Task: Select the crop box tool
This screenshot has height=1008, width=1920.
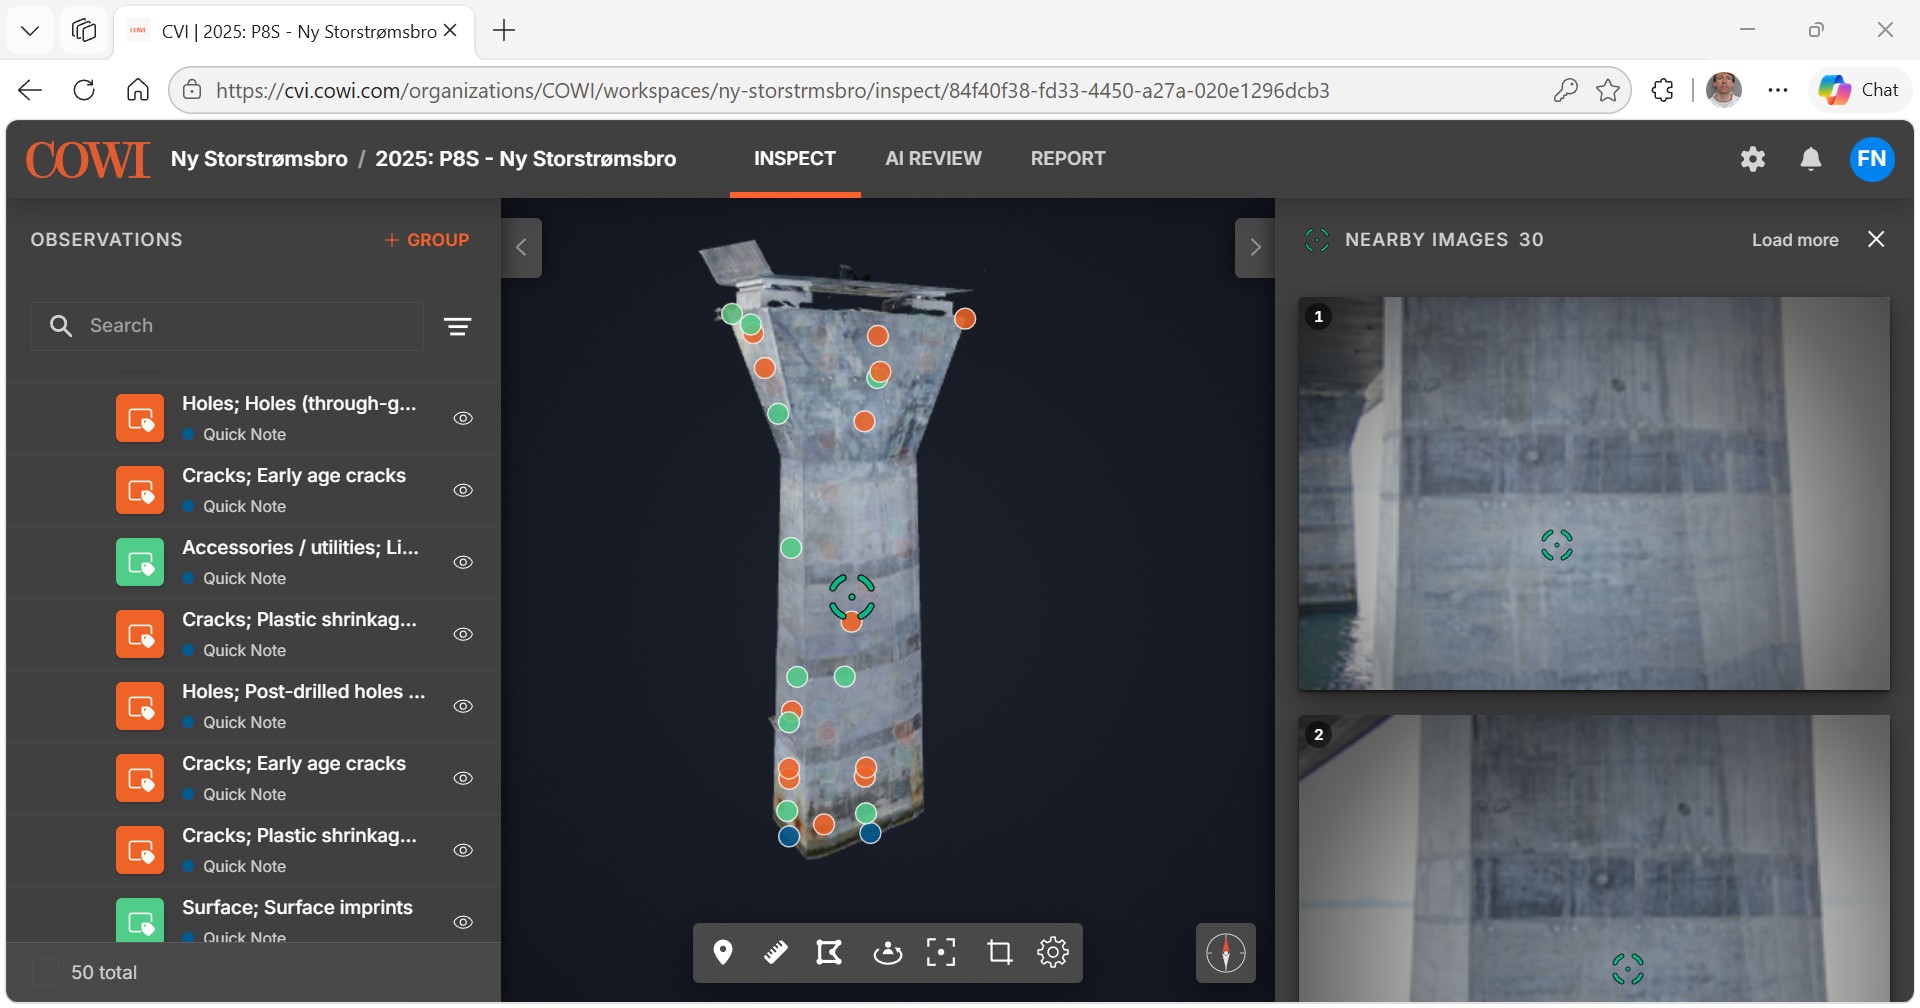Action: [x=999, y=952]
